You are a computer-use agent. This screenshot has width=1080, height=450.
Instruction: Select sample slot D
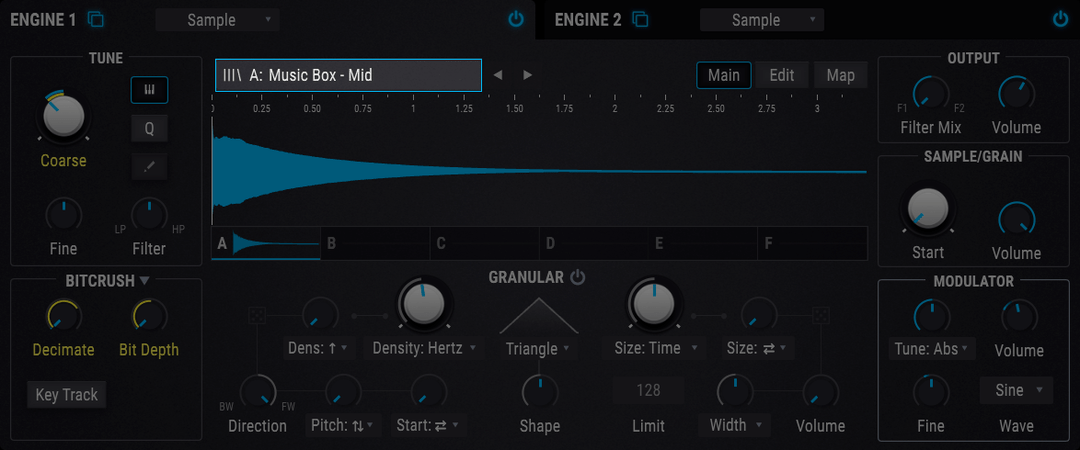[x=594, y=243]
